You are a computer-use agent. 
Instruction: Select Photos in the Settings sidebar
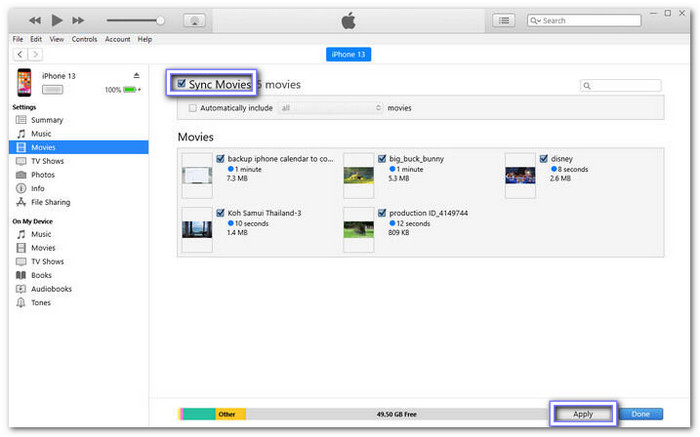click(x=44, y=175)
